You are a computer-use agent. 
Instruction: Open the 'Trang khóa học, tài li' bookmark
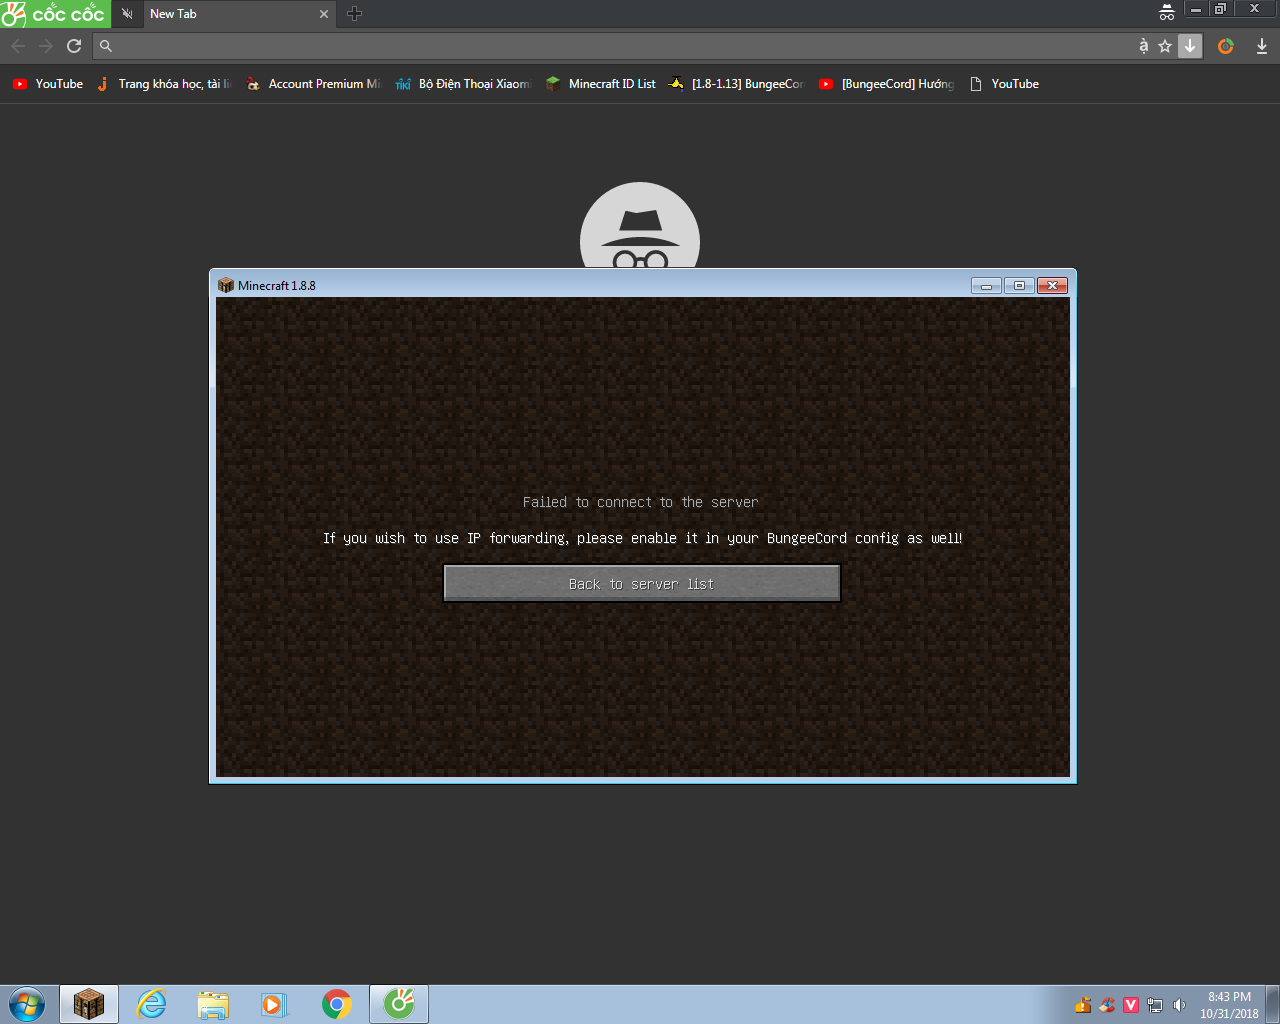(164, 84)
